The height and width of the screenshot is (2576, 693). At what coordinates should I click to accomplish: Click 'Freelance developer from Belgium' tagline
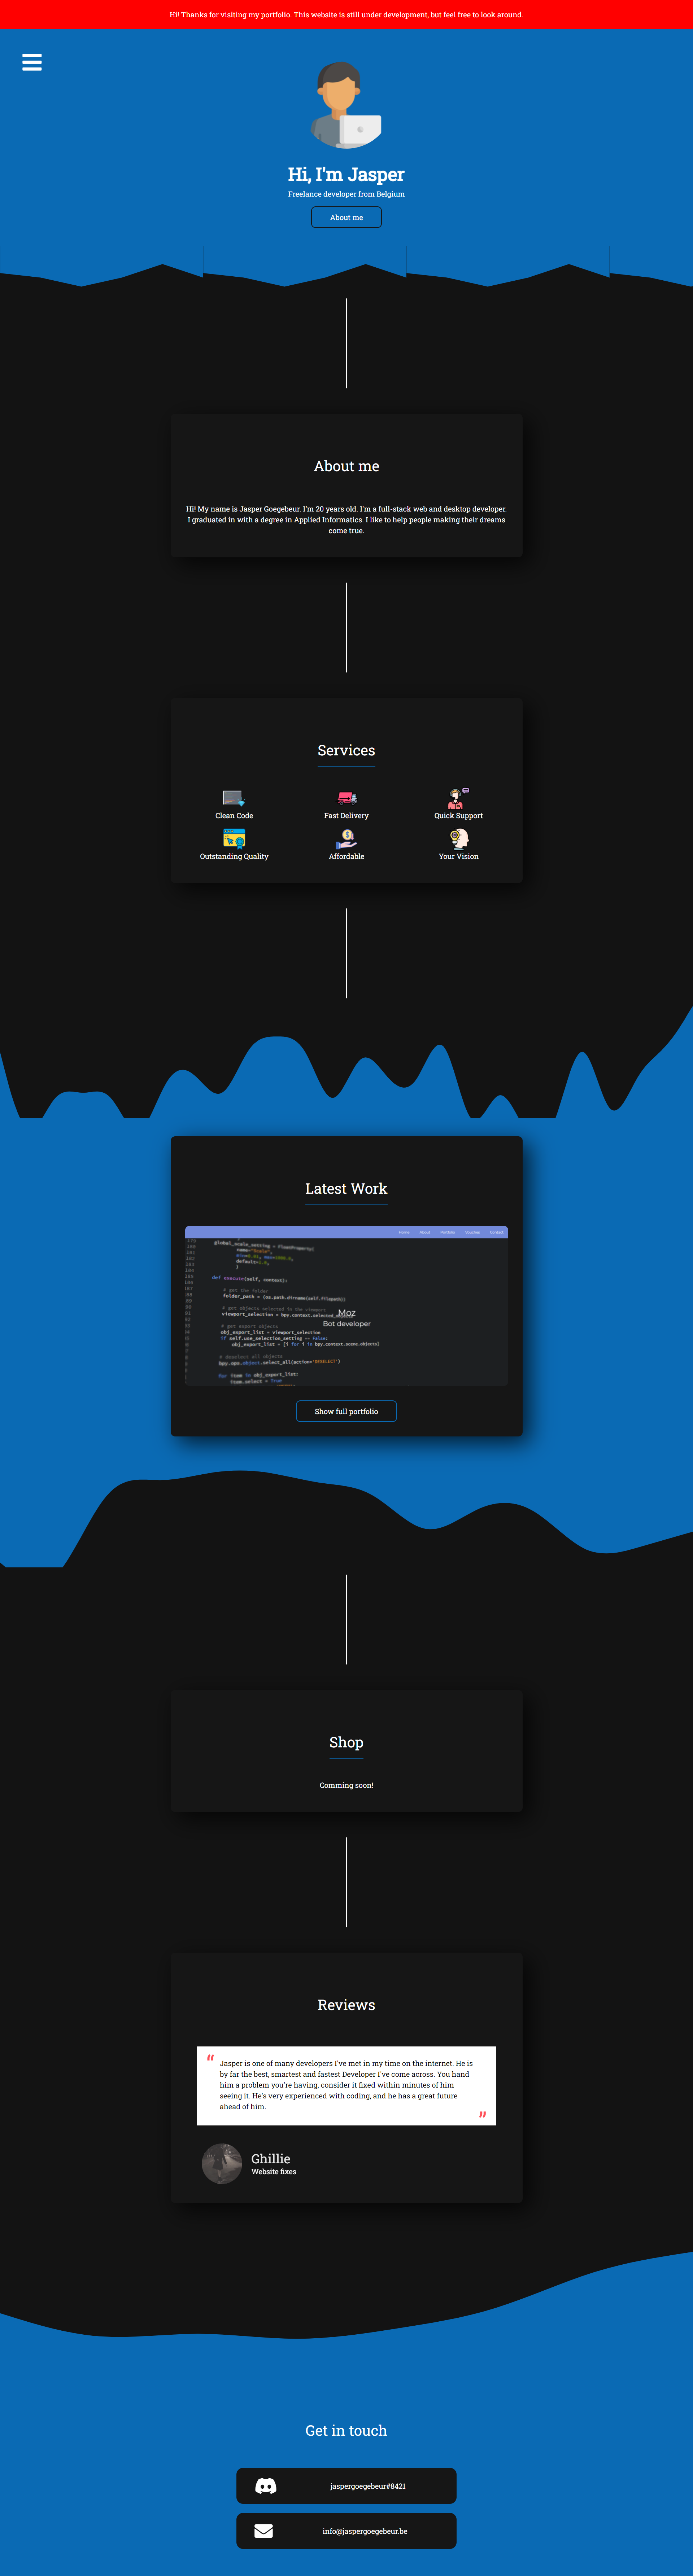point(346,194)
